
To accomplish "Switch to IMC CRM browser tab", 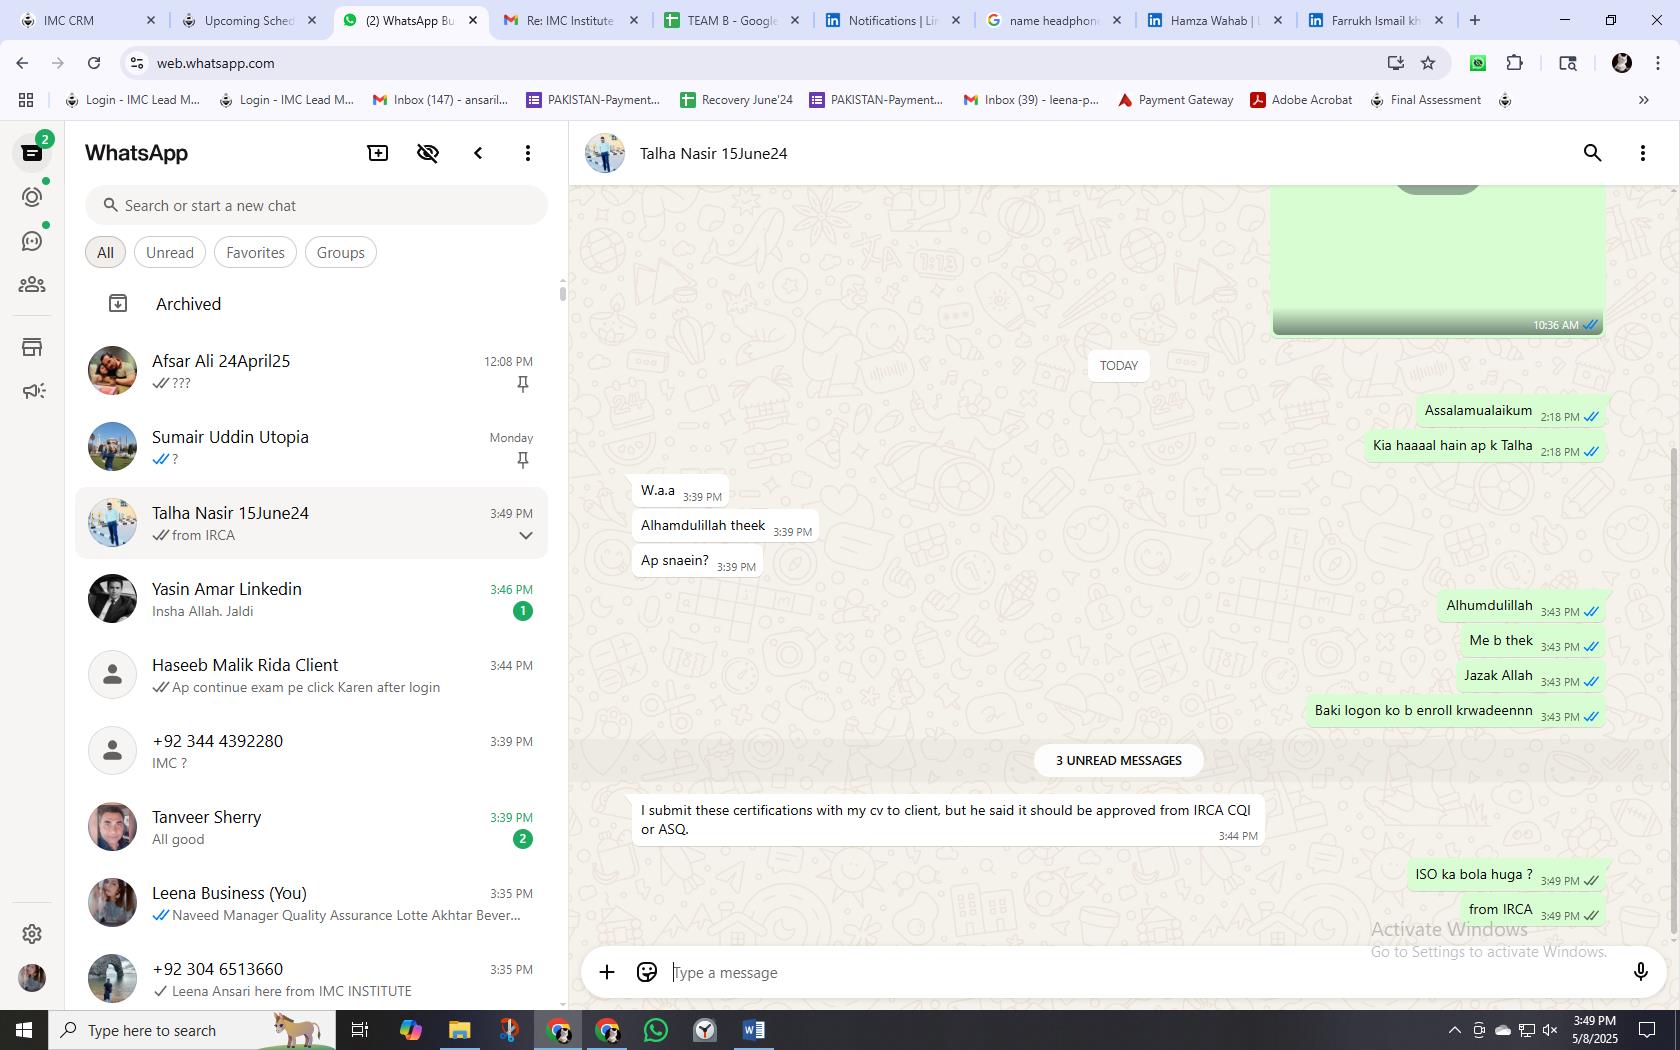I will pos(88,20).
